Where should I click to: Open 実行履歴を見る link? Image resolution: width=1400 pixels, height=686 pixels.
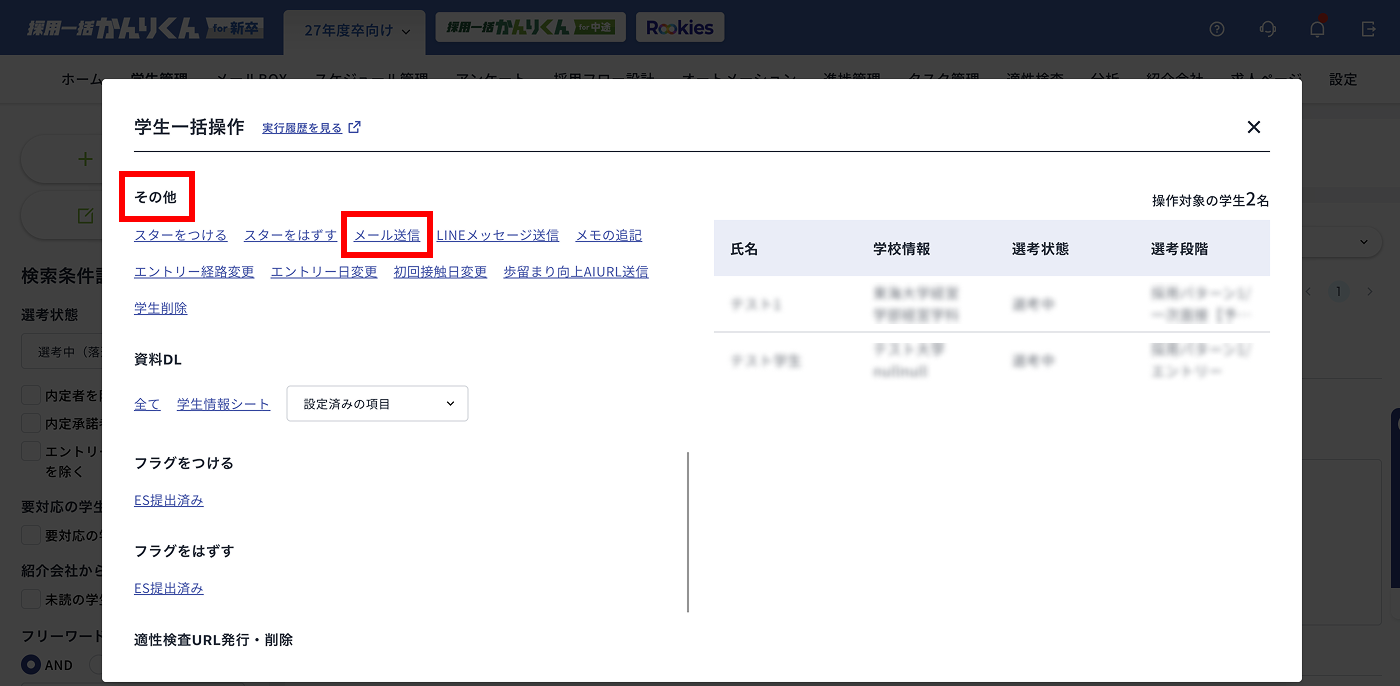click(302, 128)
